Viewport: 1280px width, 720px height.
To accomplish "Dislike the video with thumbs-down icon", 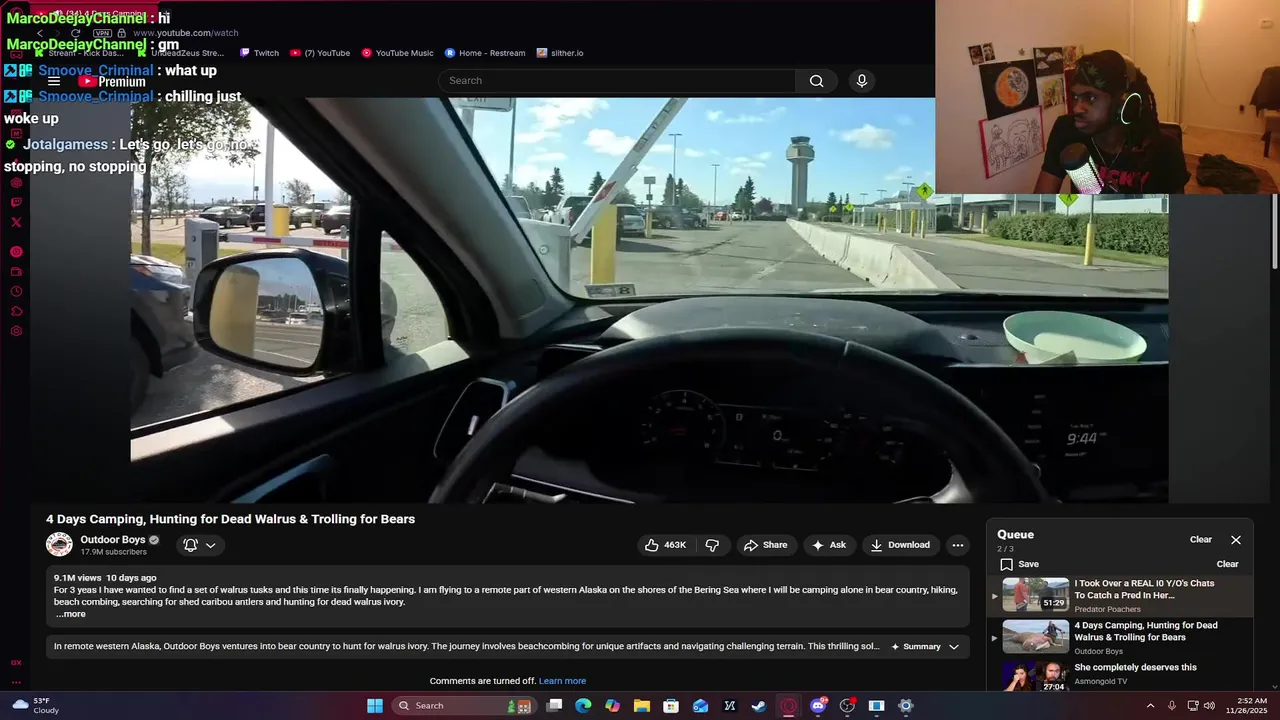I will (x=712, y=545).
